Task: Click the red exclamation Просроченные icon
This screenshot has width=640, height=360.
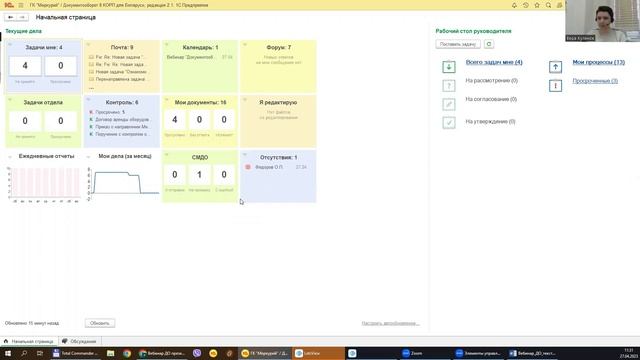Action: tap(555, 86)
